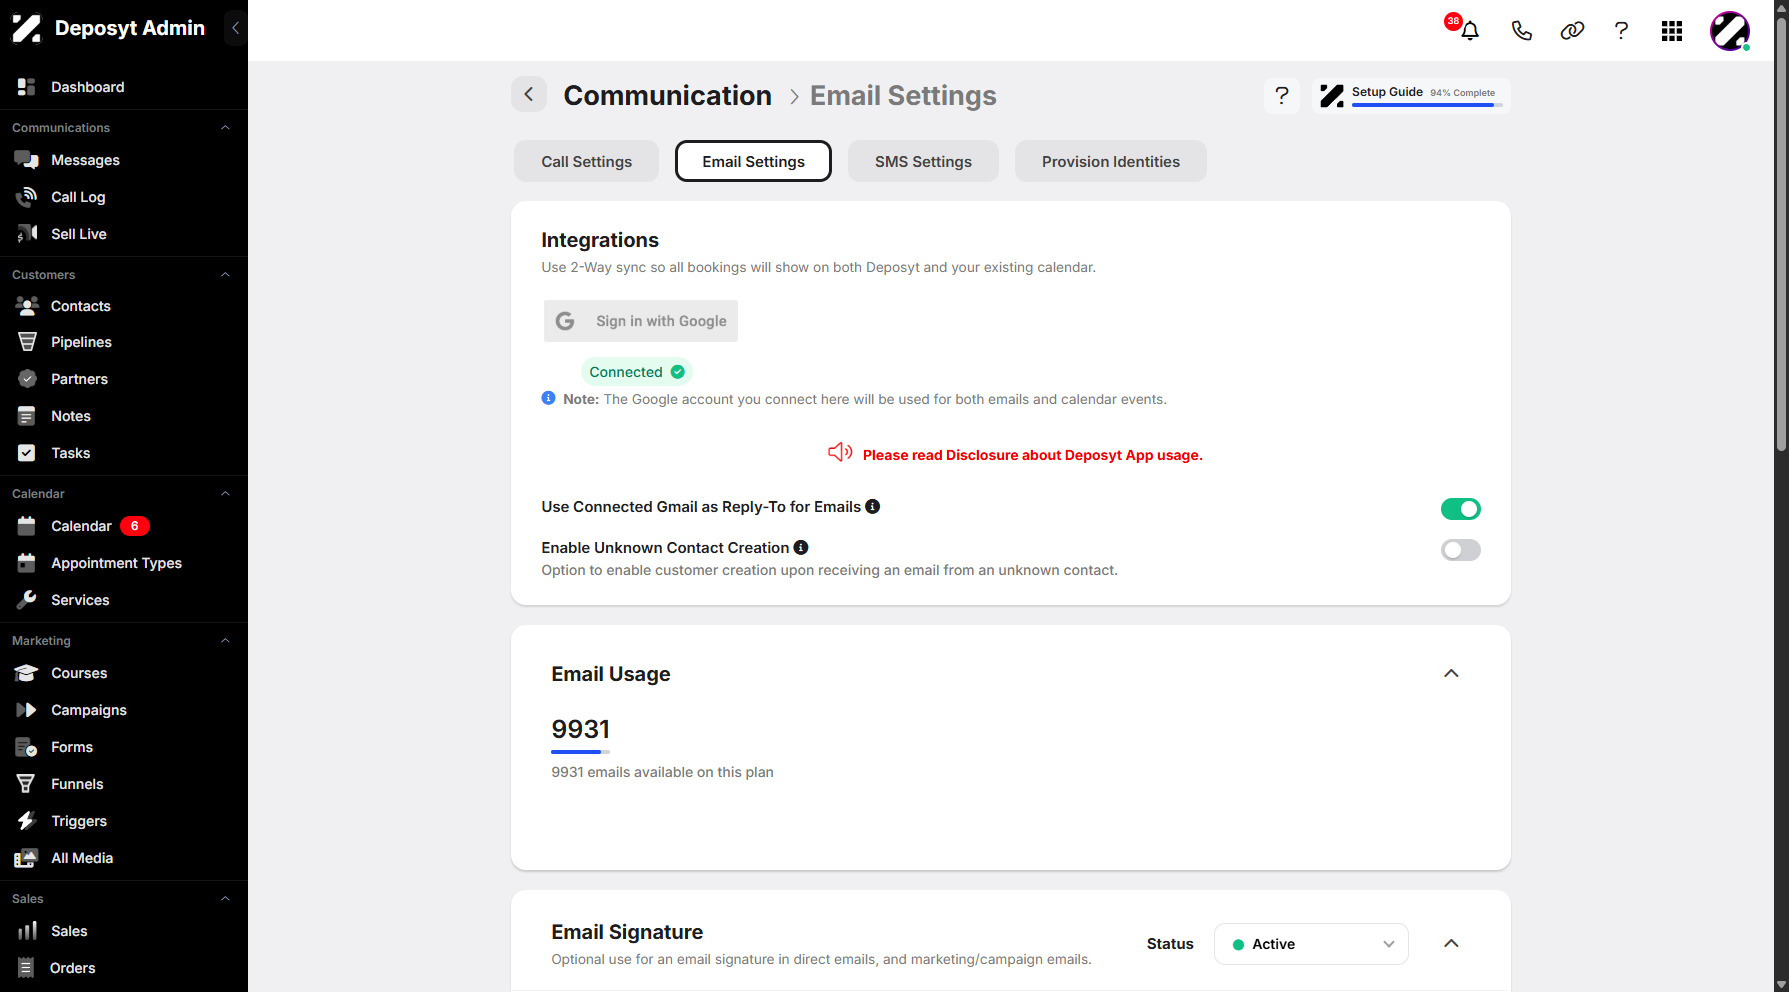The image size is (1789, 992).
Task: Open Provision Identities tab
Action: [1110, 161]
